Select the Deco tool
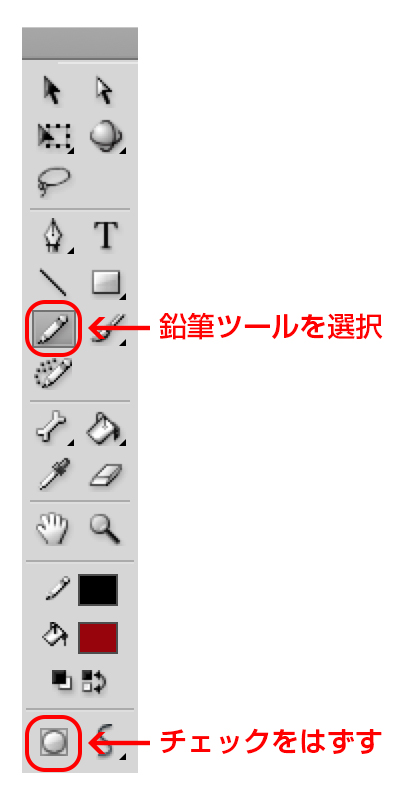The height and width of the screenshot is (800, 400). [x=53, y=373]
